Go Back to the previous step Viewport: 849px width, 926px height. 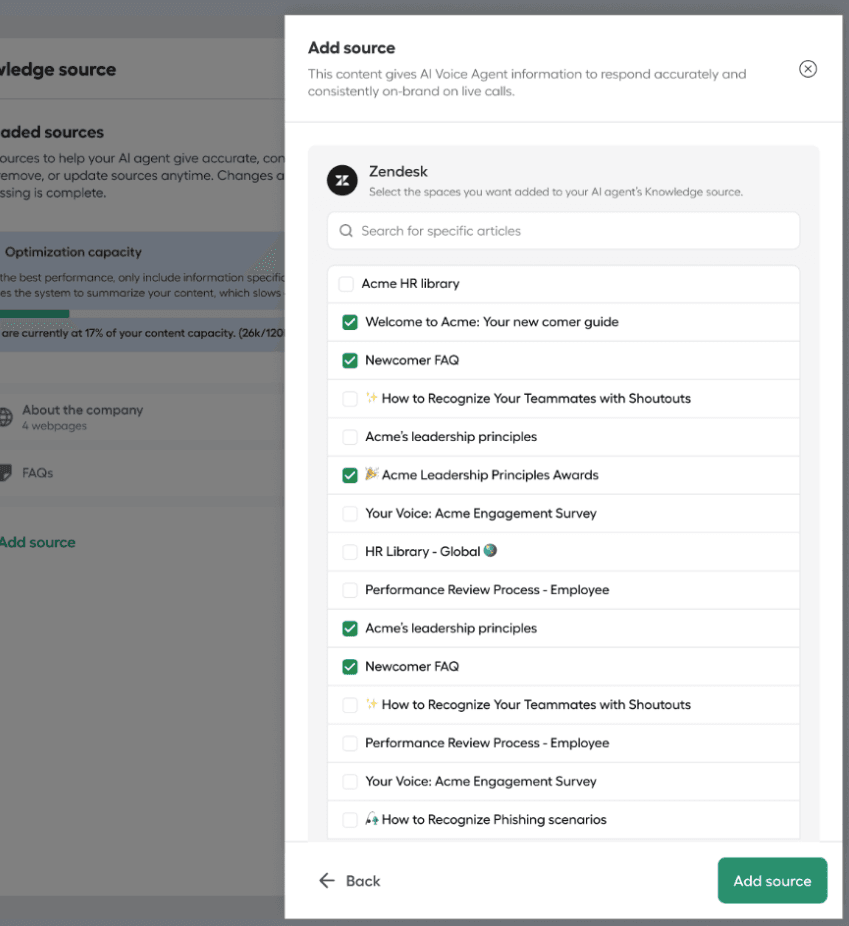pyautogui.click(x=350, y=881)
